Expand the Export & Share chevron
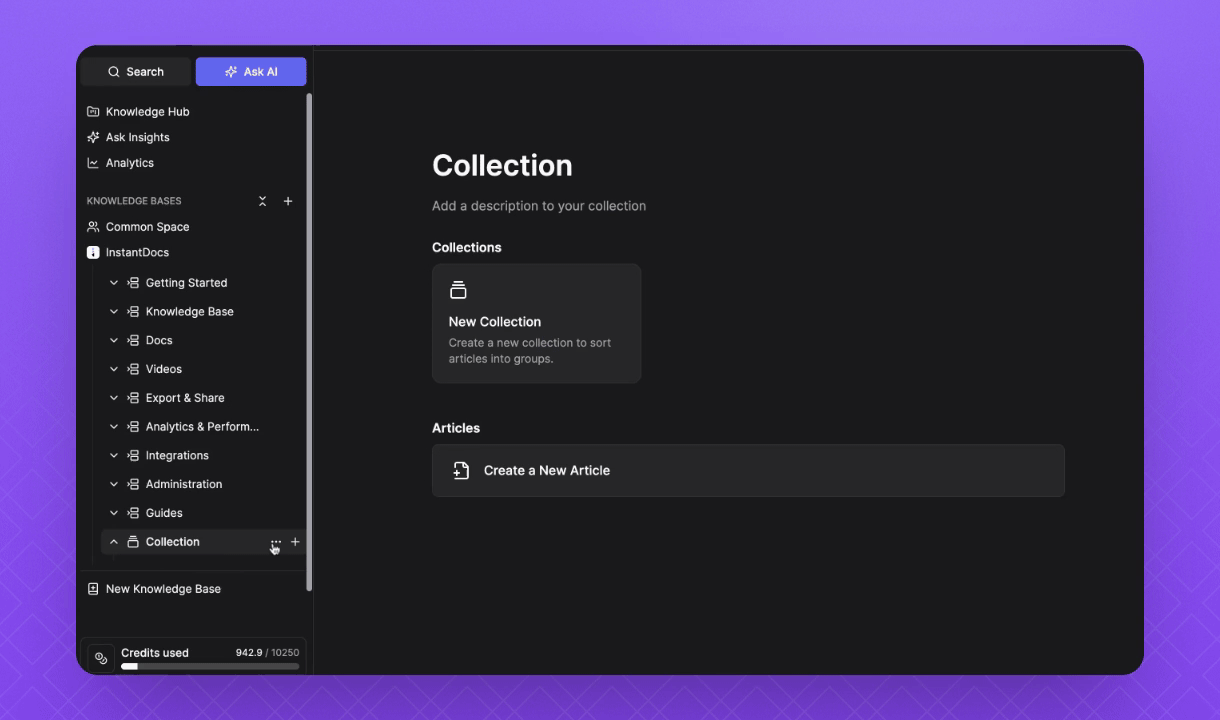This screenshot has width=1220, height=720. click(114, 398)
